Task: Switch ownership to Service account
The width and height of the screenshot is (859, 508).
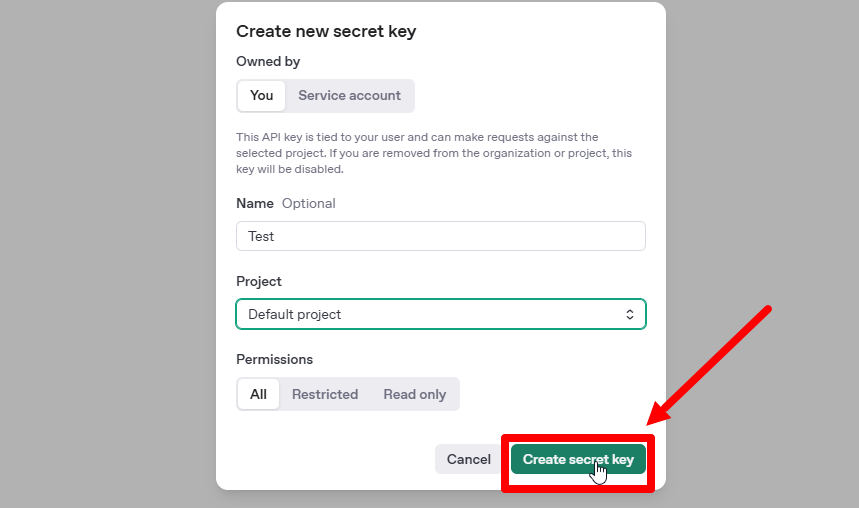Action: point(349,96)
